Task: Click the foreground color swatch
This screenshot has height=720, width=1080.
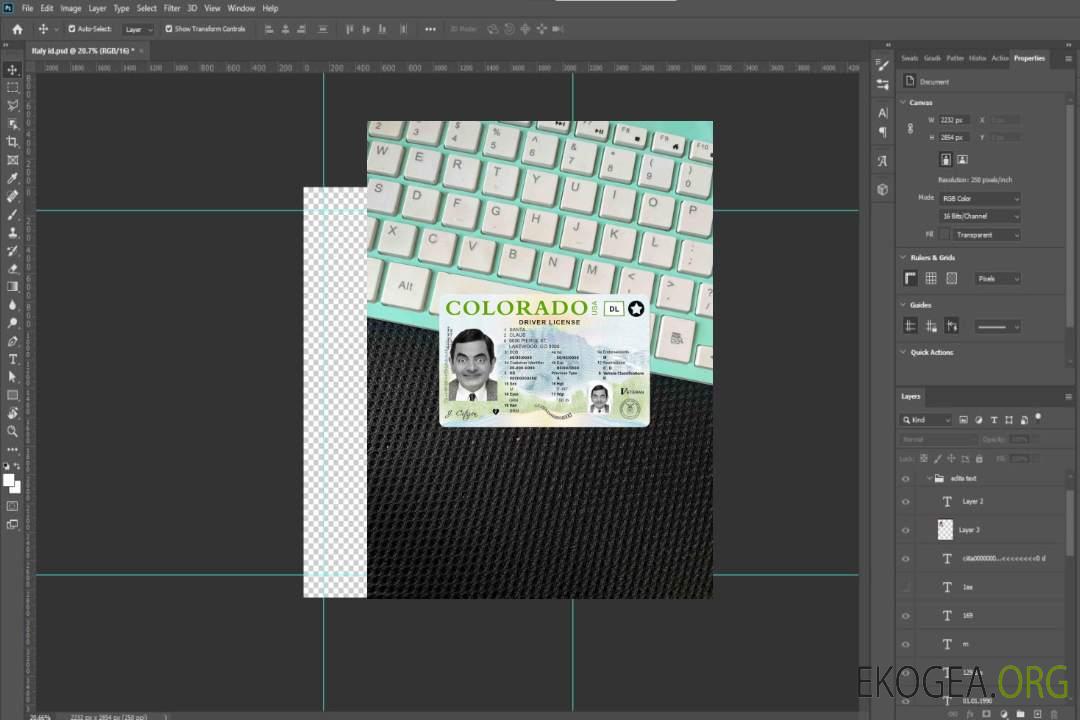Action: click(x=9, y=480)
